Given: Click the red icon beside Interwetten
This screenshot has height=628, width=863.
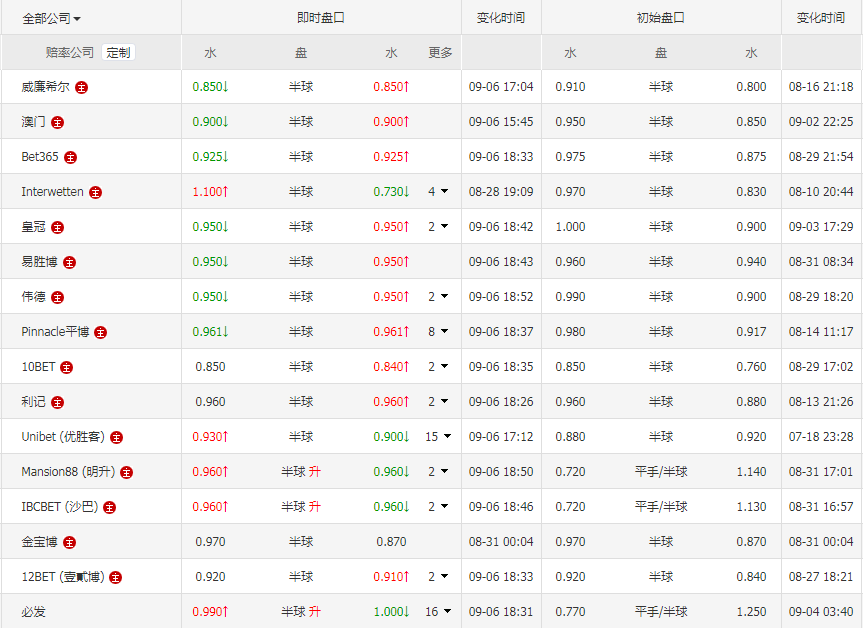Looking at the screenshot, I should pos(96,192).
